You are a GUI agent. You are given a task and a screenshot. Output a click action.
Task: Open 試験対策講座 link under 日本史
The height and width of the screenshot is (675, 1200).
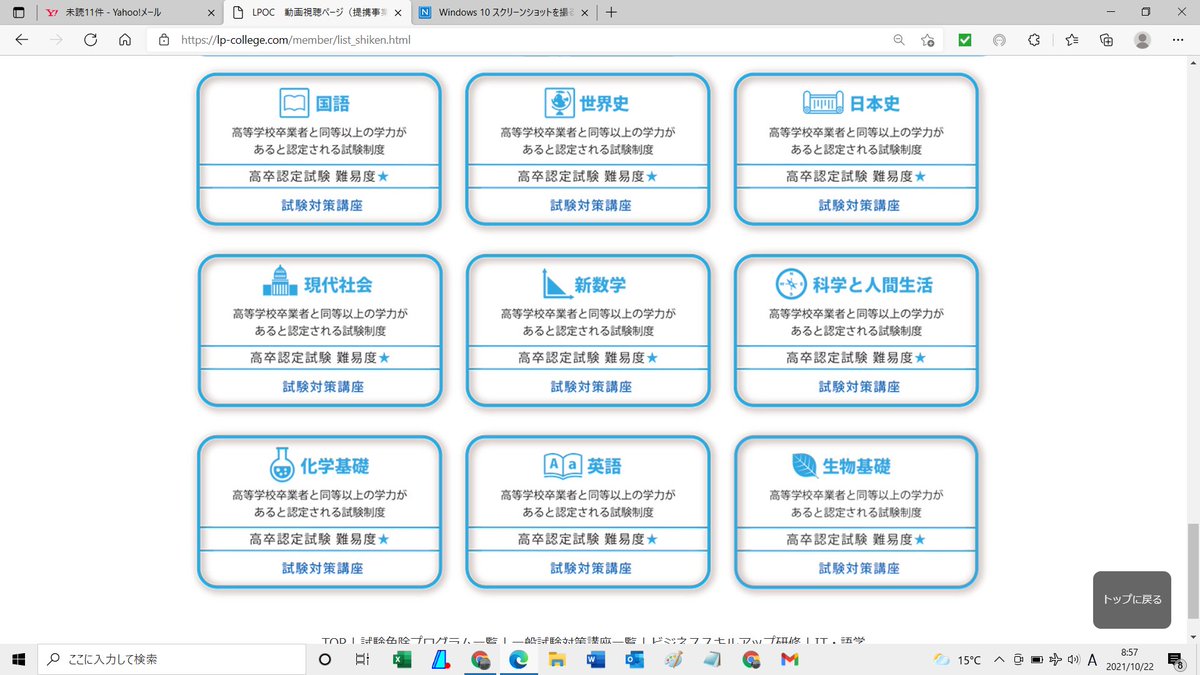[859, 205]
